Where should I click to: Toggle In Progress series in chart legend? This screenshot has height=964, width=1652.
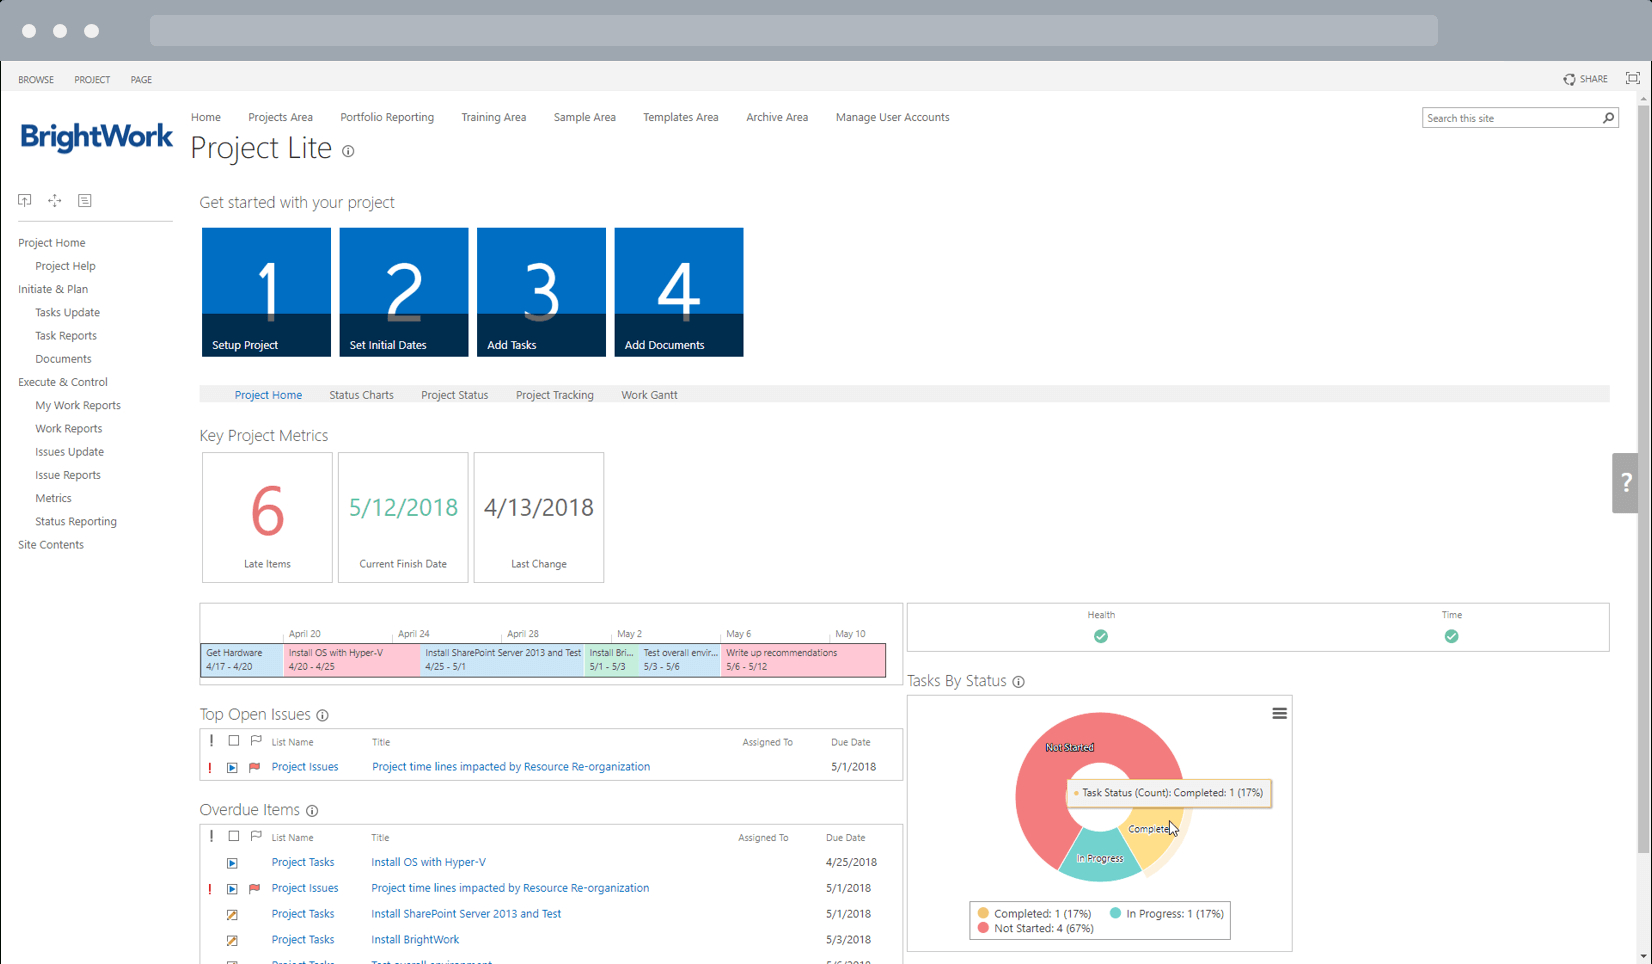(1166, 913)
